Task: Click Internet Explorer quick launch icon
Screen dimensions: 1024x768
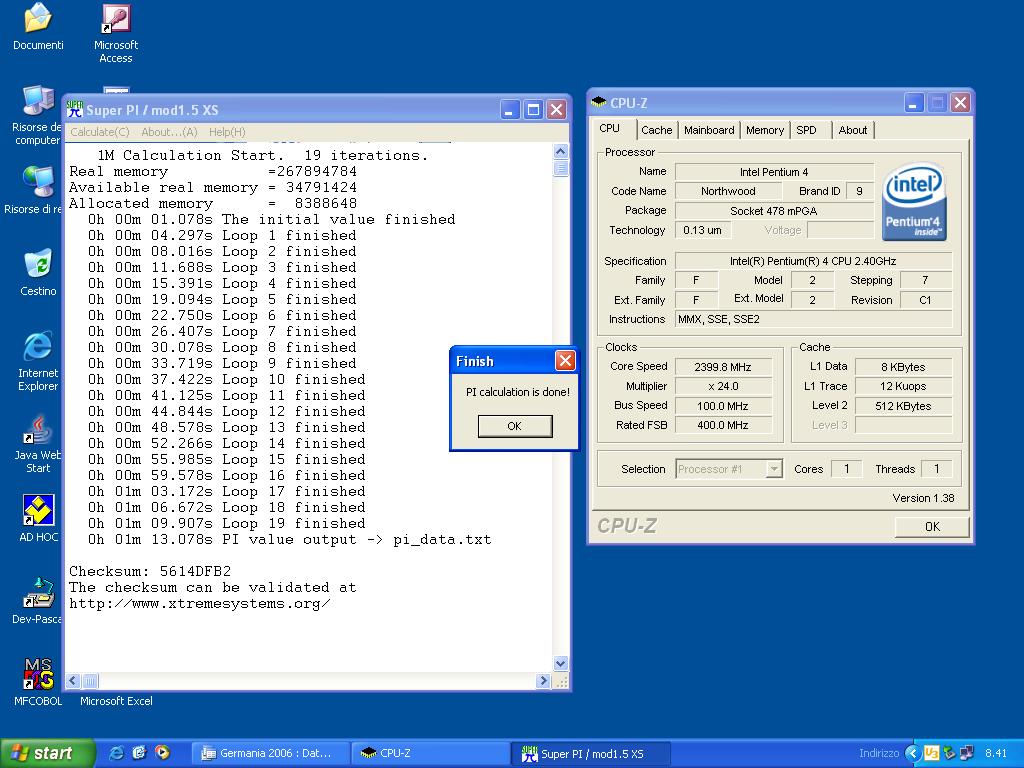Action: click(117, 753)
